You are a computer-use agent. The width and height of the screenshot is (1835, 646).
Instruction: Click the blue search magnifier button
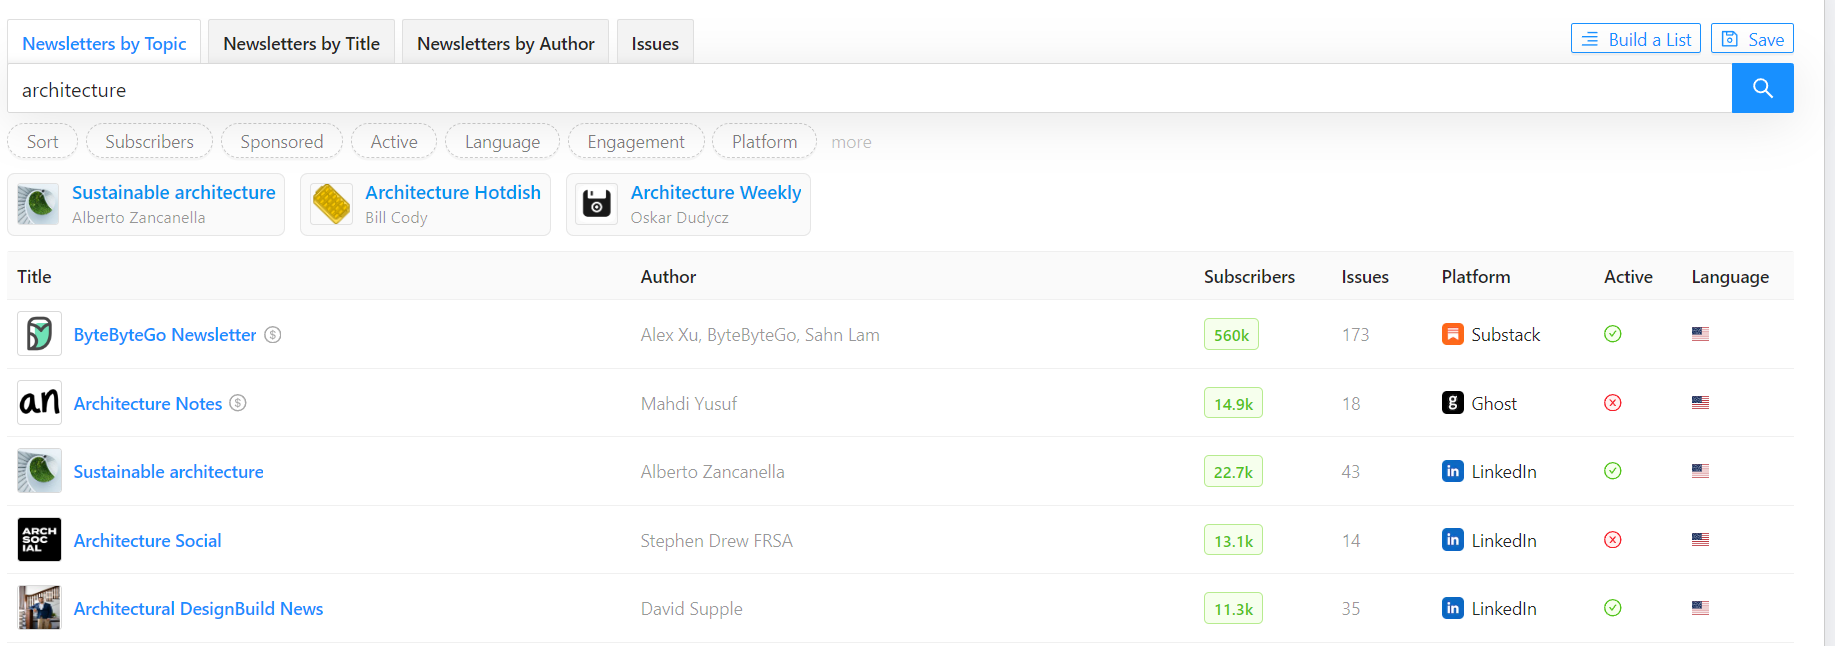pos(1762,88)
